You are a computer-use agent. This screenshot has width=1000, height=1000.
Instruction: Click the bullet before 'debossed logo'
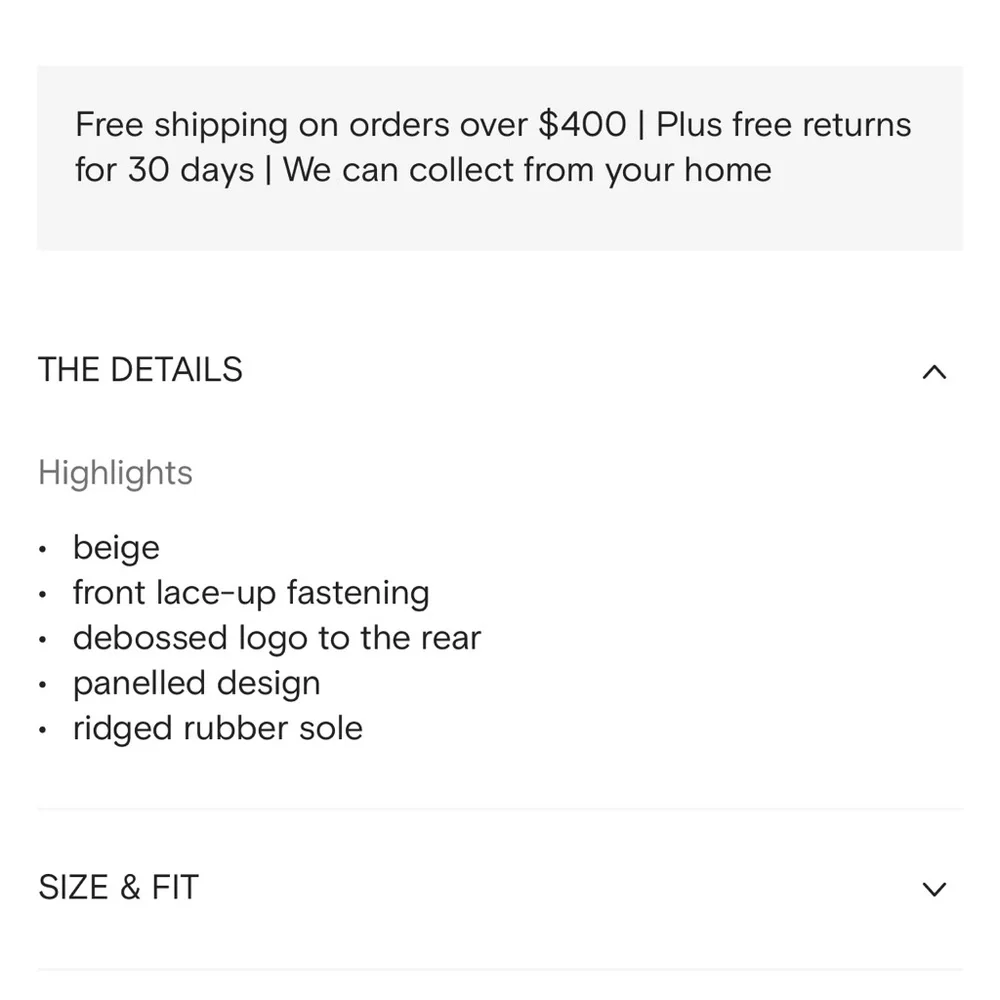[x=43, y=640]
